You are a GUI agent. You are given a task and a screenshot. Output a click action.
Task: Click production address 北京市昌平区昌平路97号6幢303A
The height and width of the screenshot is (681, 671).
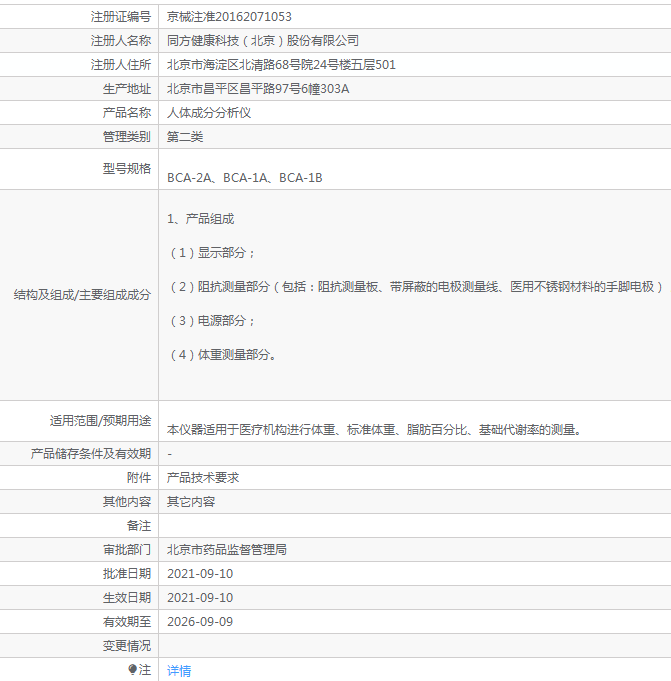pos(258,89)
